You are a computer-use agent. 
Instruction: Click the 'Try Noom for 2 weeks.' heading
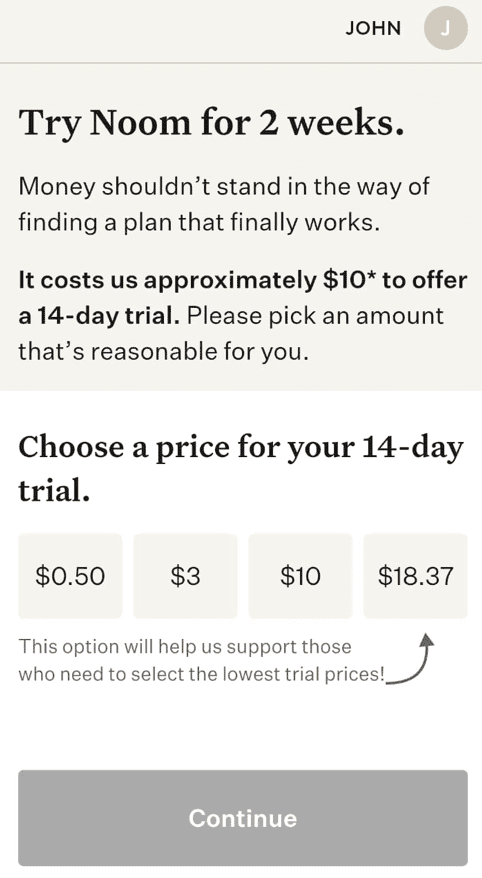pyautogui.click(x=211, y=124)
